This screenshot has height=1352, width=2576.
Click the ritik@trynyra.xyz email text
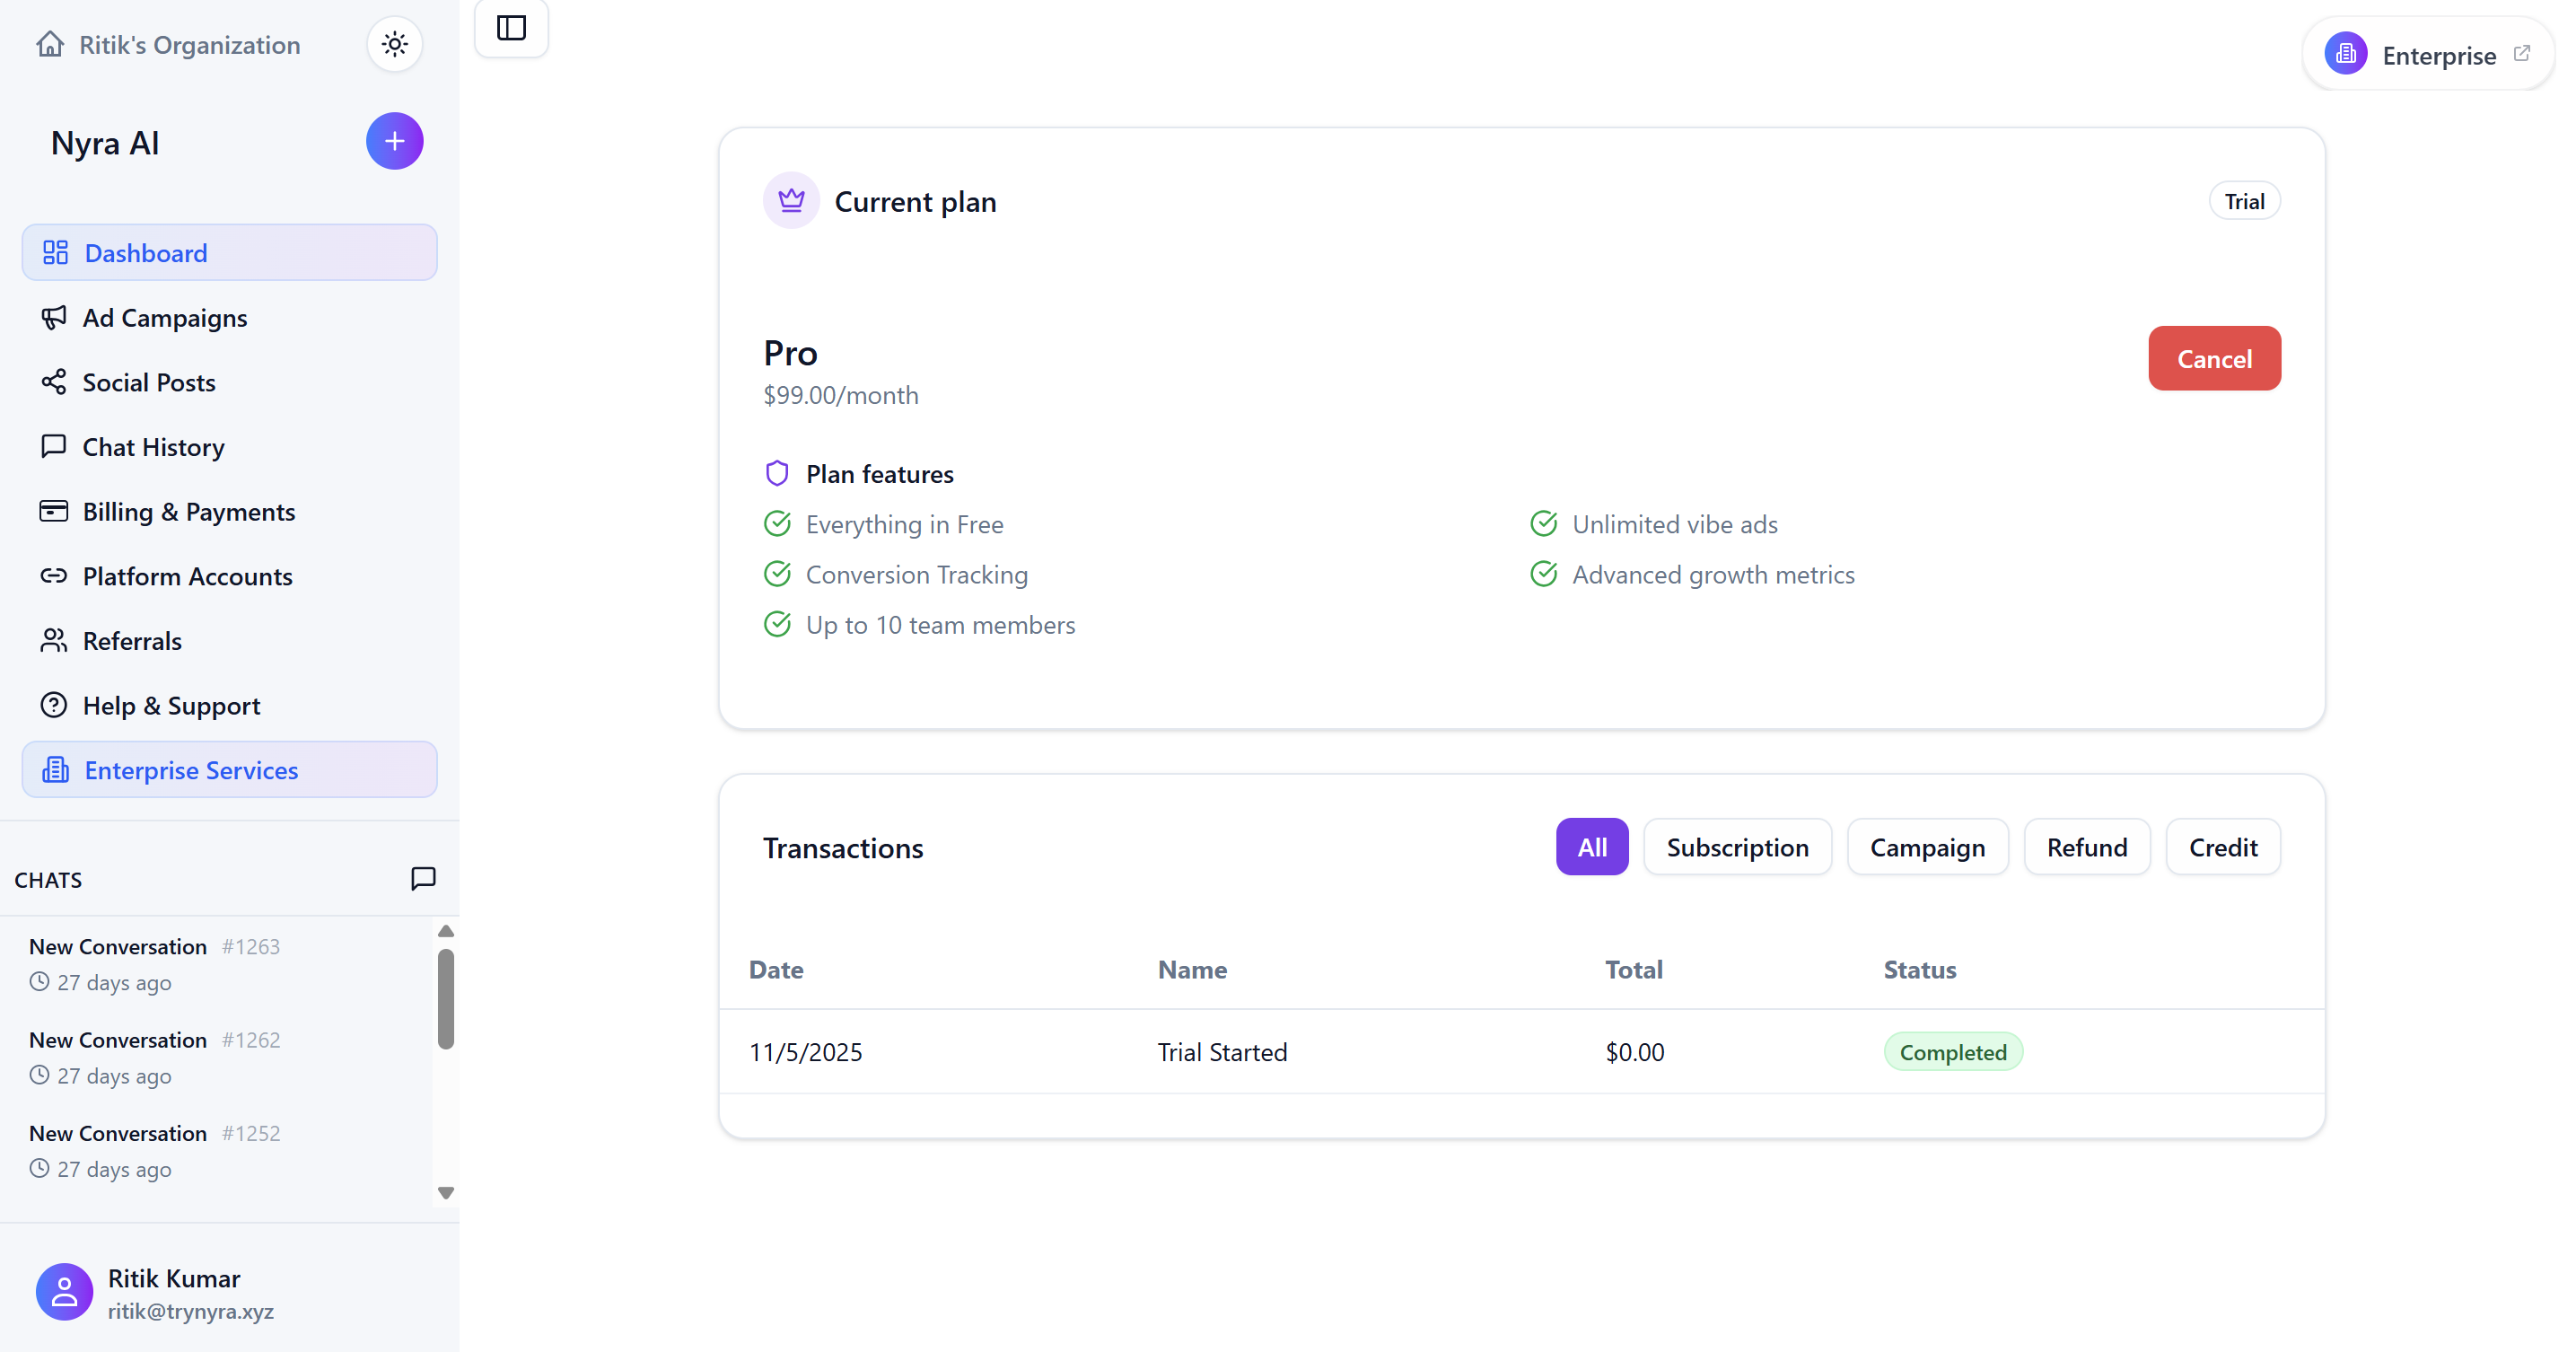[x=190, y=1311]
